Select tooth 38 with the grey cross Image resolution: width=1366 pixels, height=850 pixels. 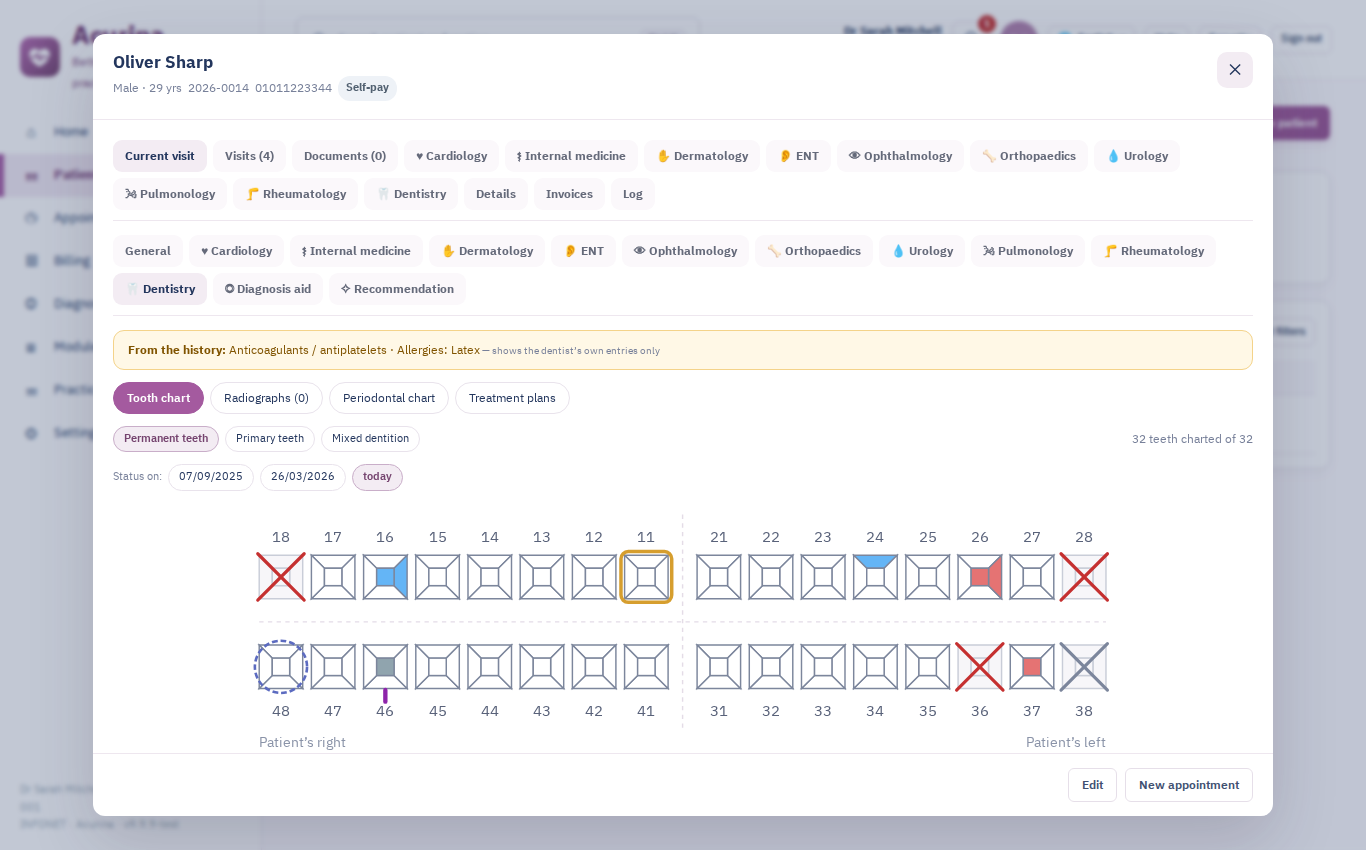pyautogui.click(x=1084, y=667)
